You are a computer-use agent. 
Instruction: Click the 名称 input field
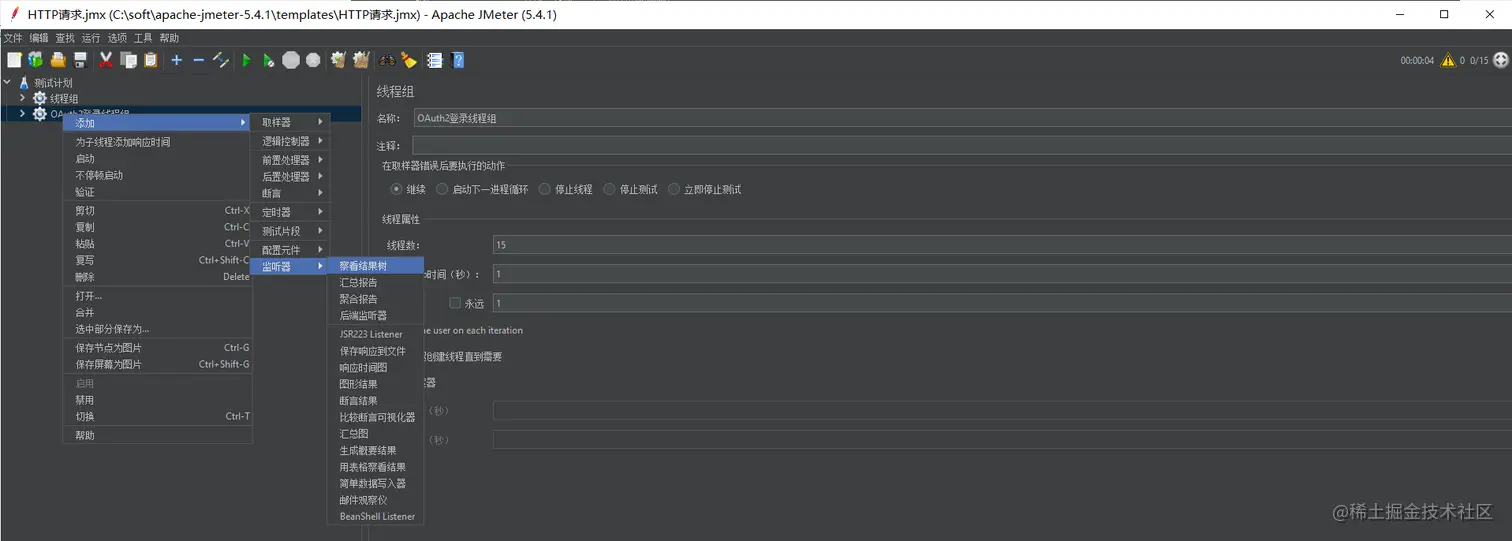click(963, 118)
